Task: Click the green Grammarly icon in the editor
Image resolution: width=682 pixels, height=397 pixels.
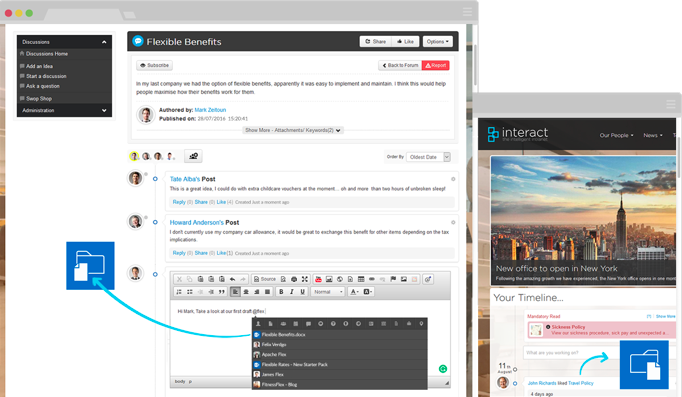Action: 443,369
